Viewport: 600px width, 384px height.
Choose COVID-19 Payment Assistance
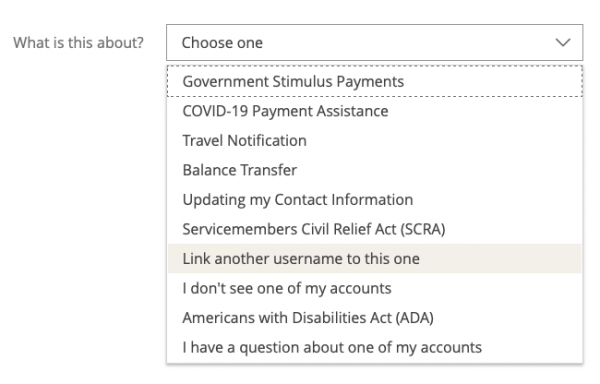coord(375,111)
